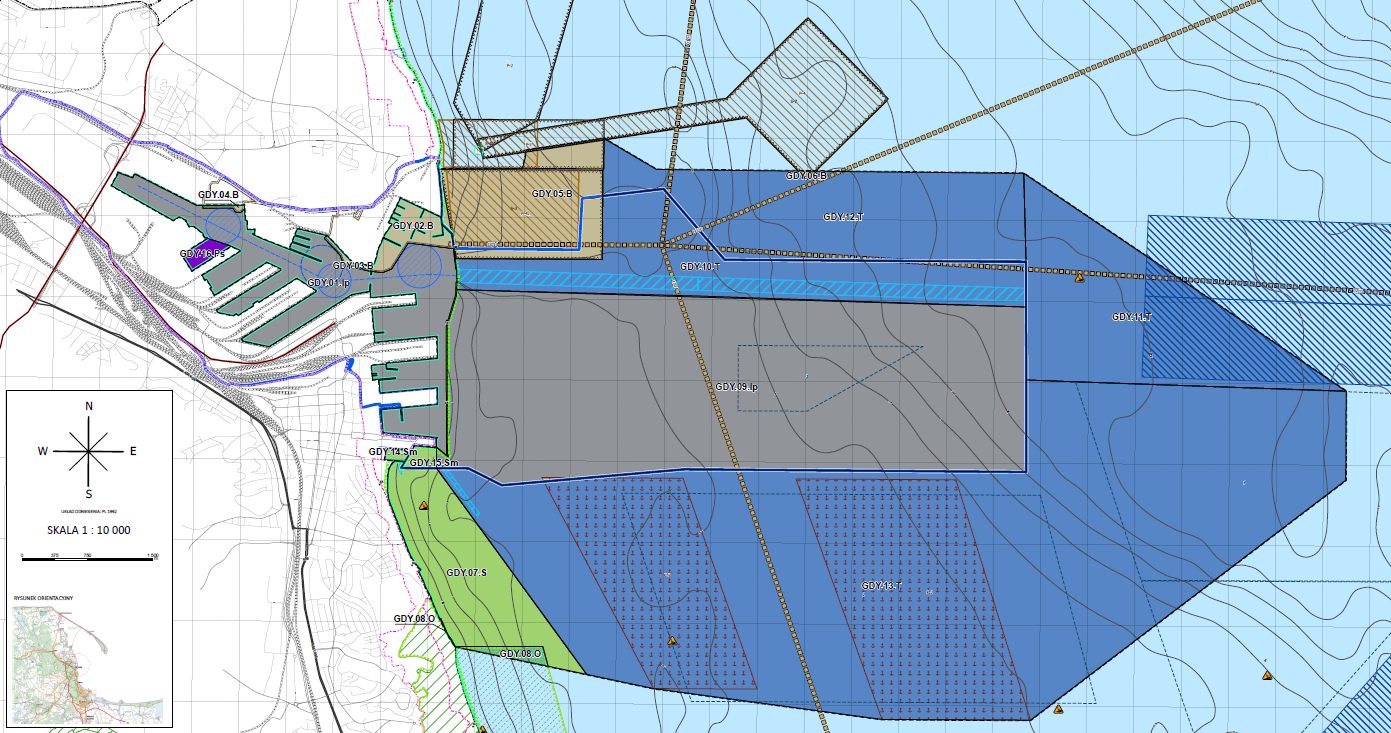The height and width of the screenshot is (733, 1391).
Task: Click the orange triangle marker near GDY.11.T
Action: [x=1079, y=278]
